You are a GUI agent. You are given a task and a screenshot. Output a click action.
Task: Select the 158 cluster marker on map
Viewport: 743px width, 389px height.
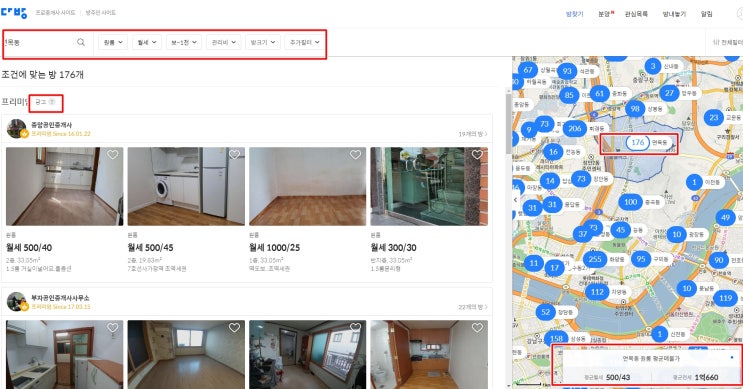[x=556, y=338]
